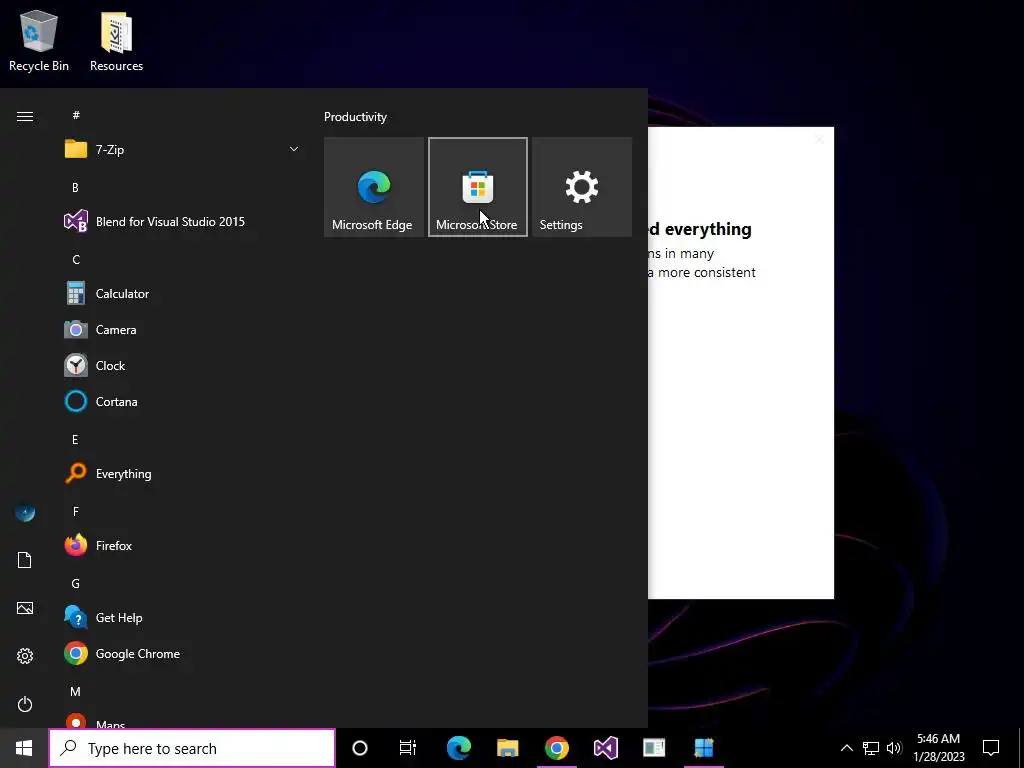Open the network status tray icon
This screenshot has width=1024, height=768.
coord(871,748)
